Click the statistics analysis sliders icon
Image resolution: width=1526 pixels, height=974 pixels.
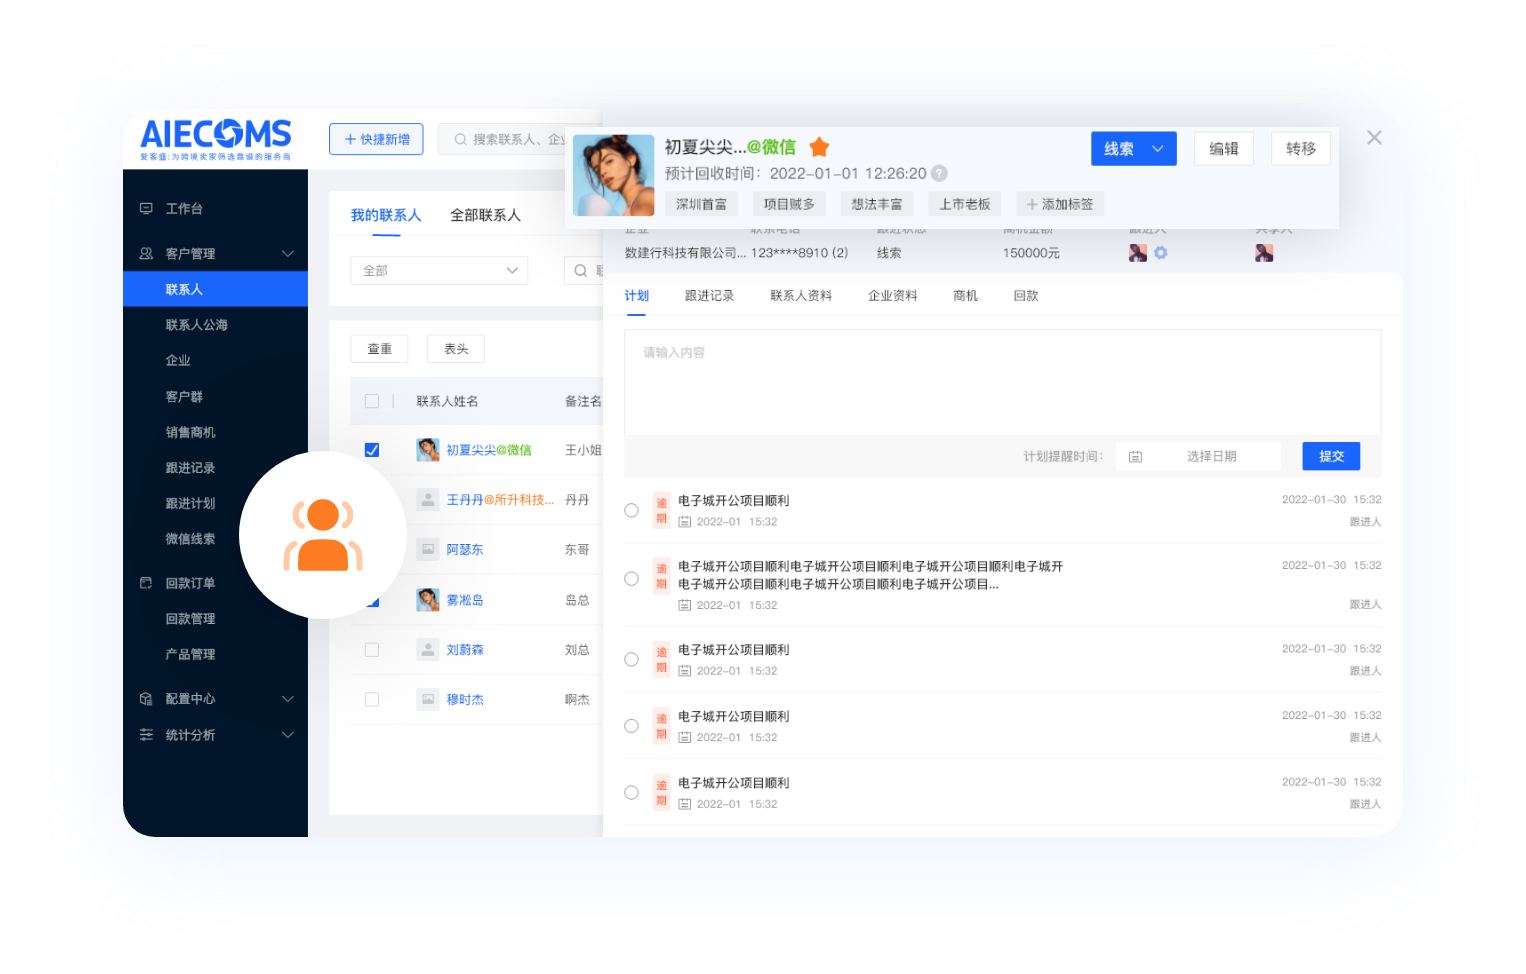point(146,735)
